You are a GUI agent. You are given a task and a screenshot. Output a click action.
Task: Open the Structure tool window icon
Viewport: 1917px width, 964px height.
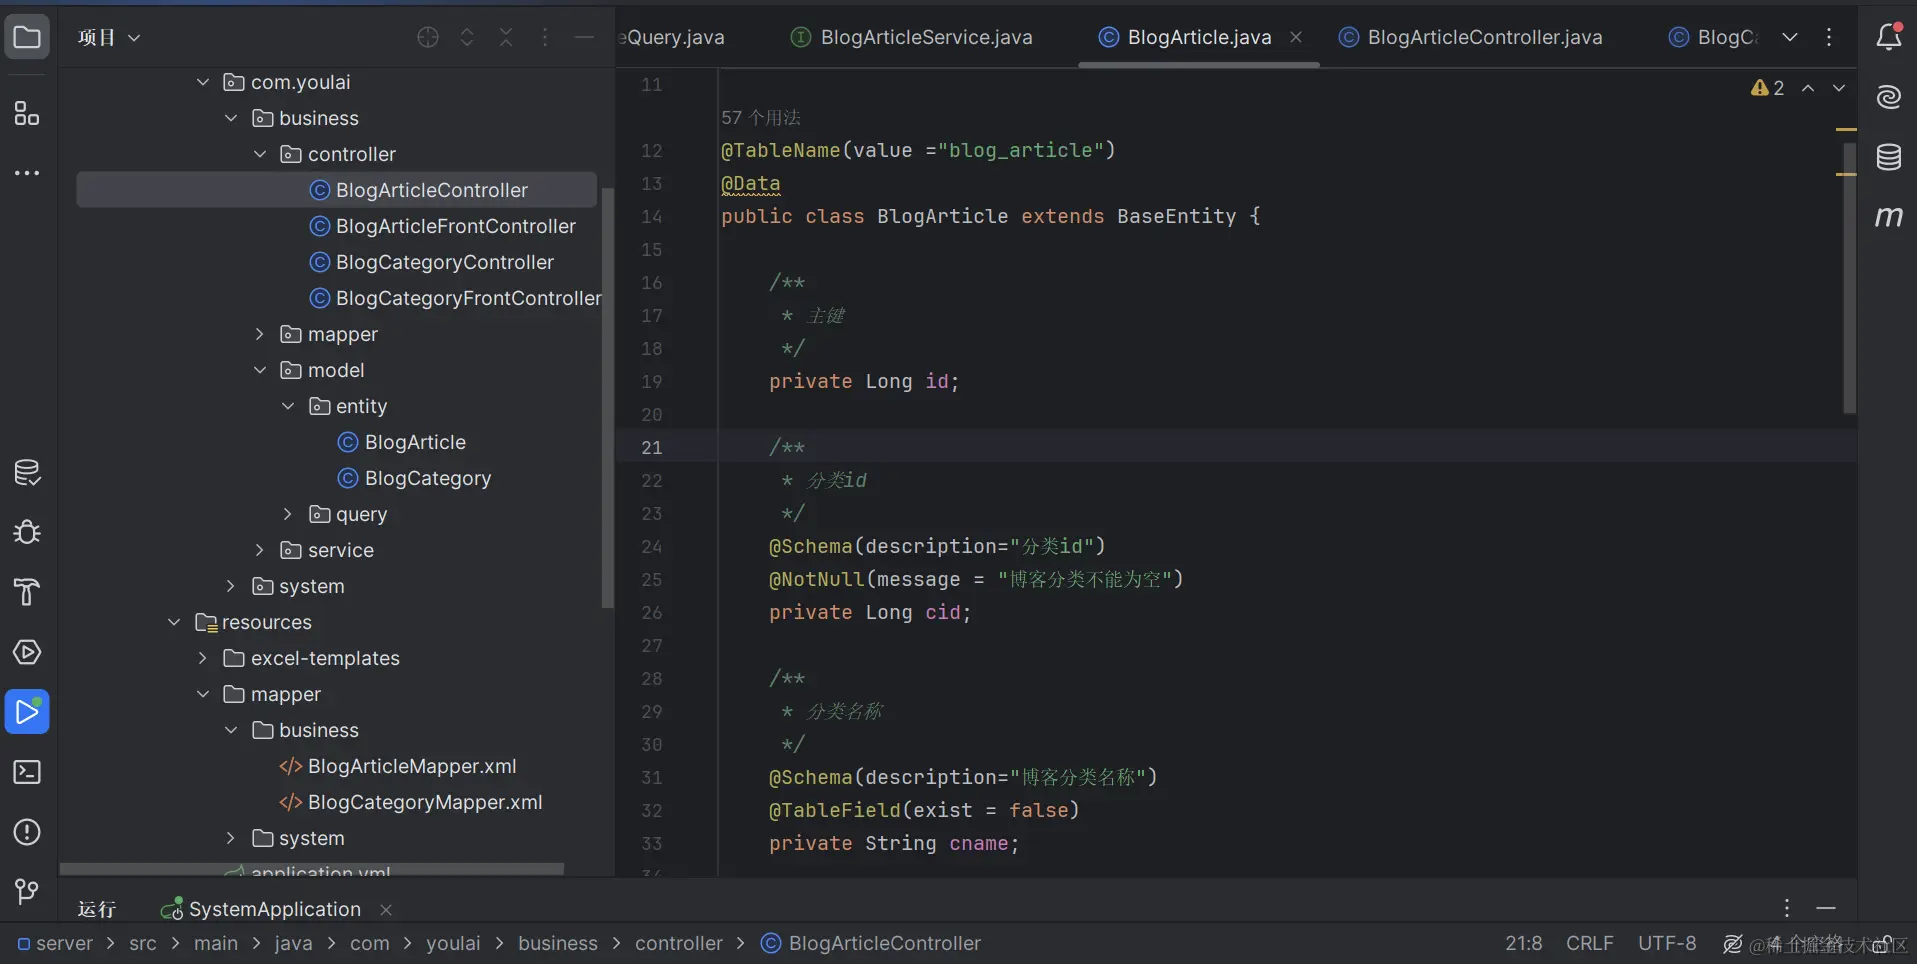[27, 113]
